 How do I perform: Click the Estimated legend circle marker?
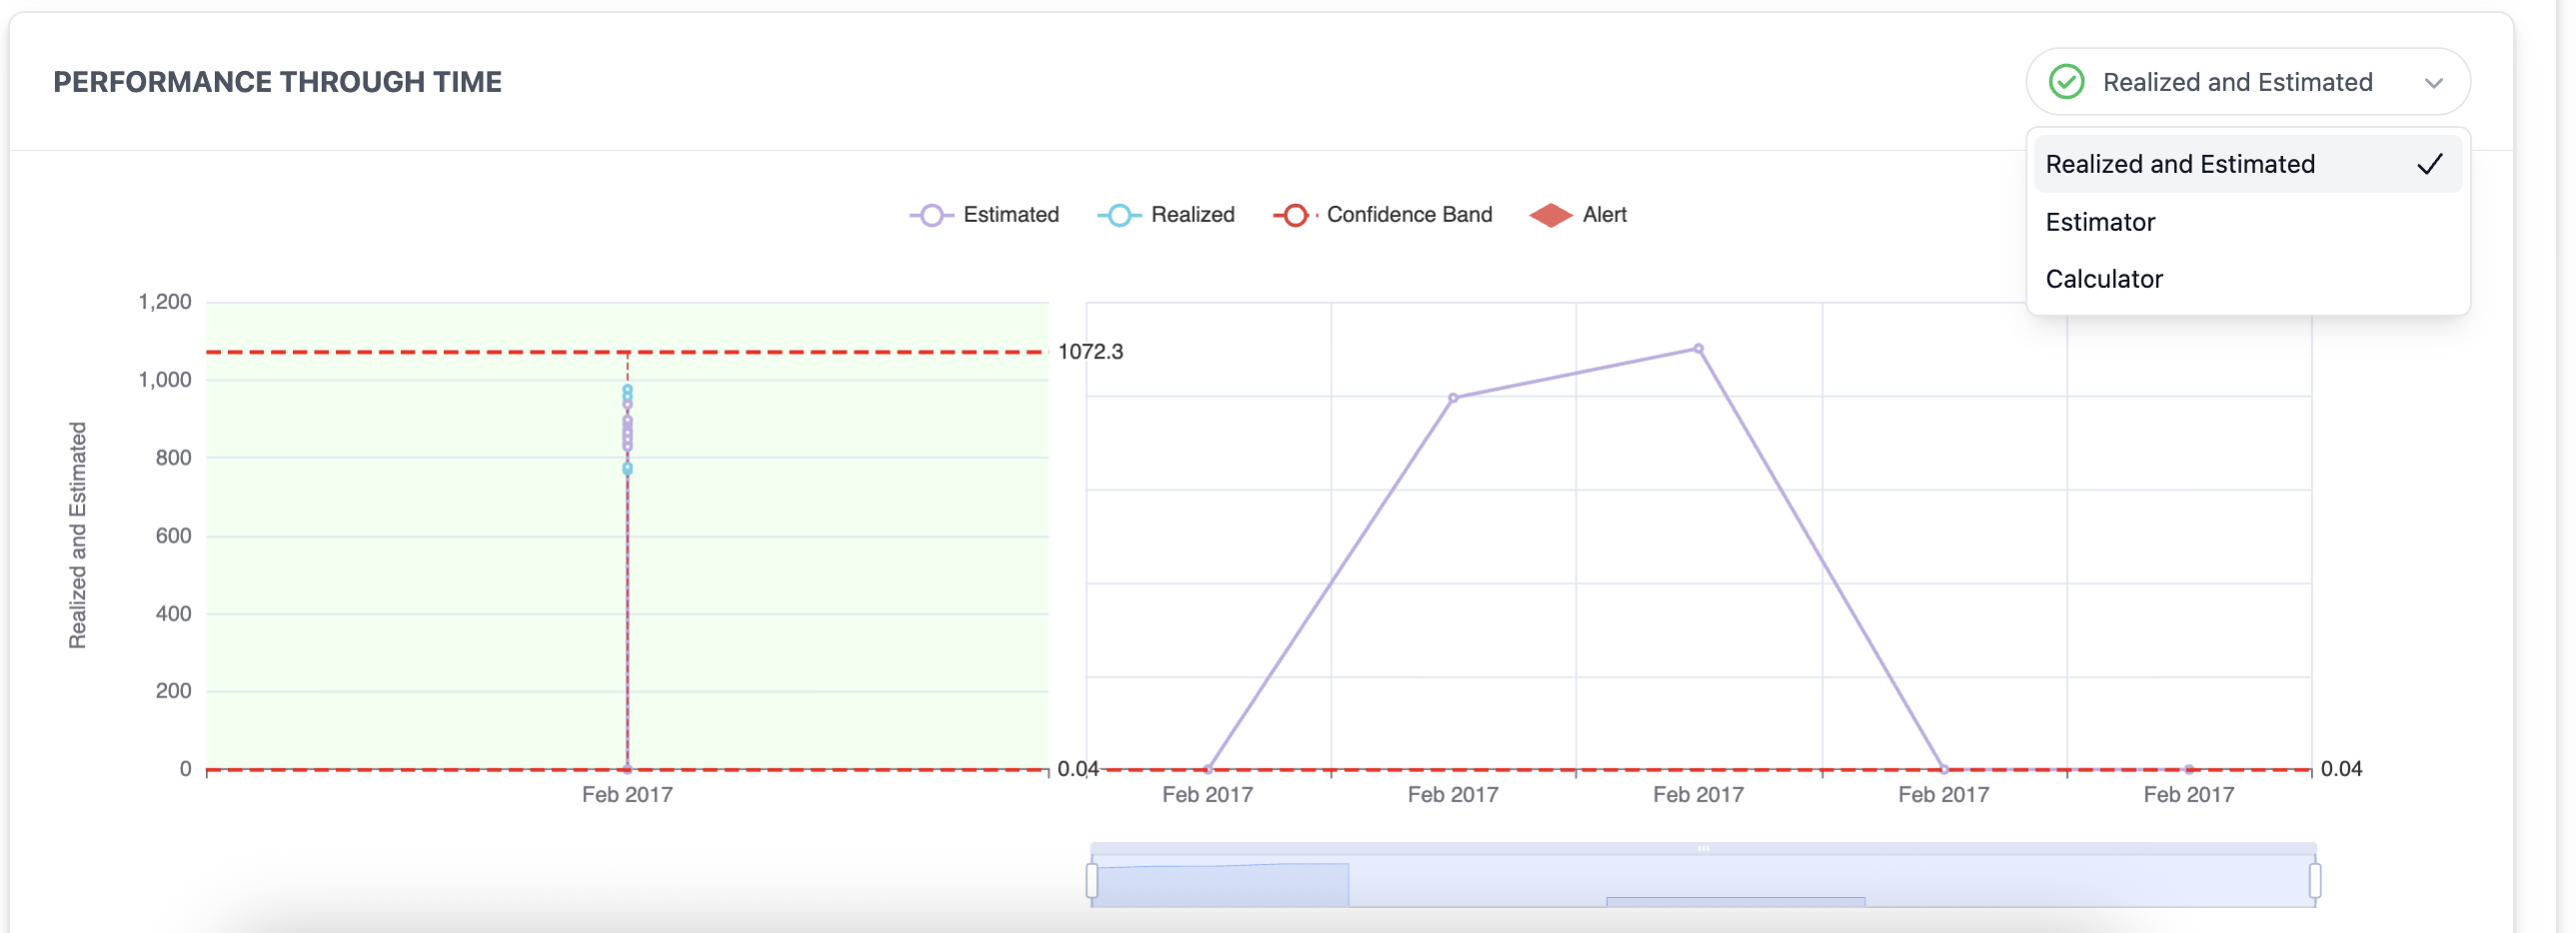tap(931, 215)
